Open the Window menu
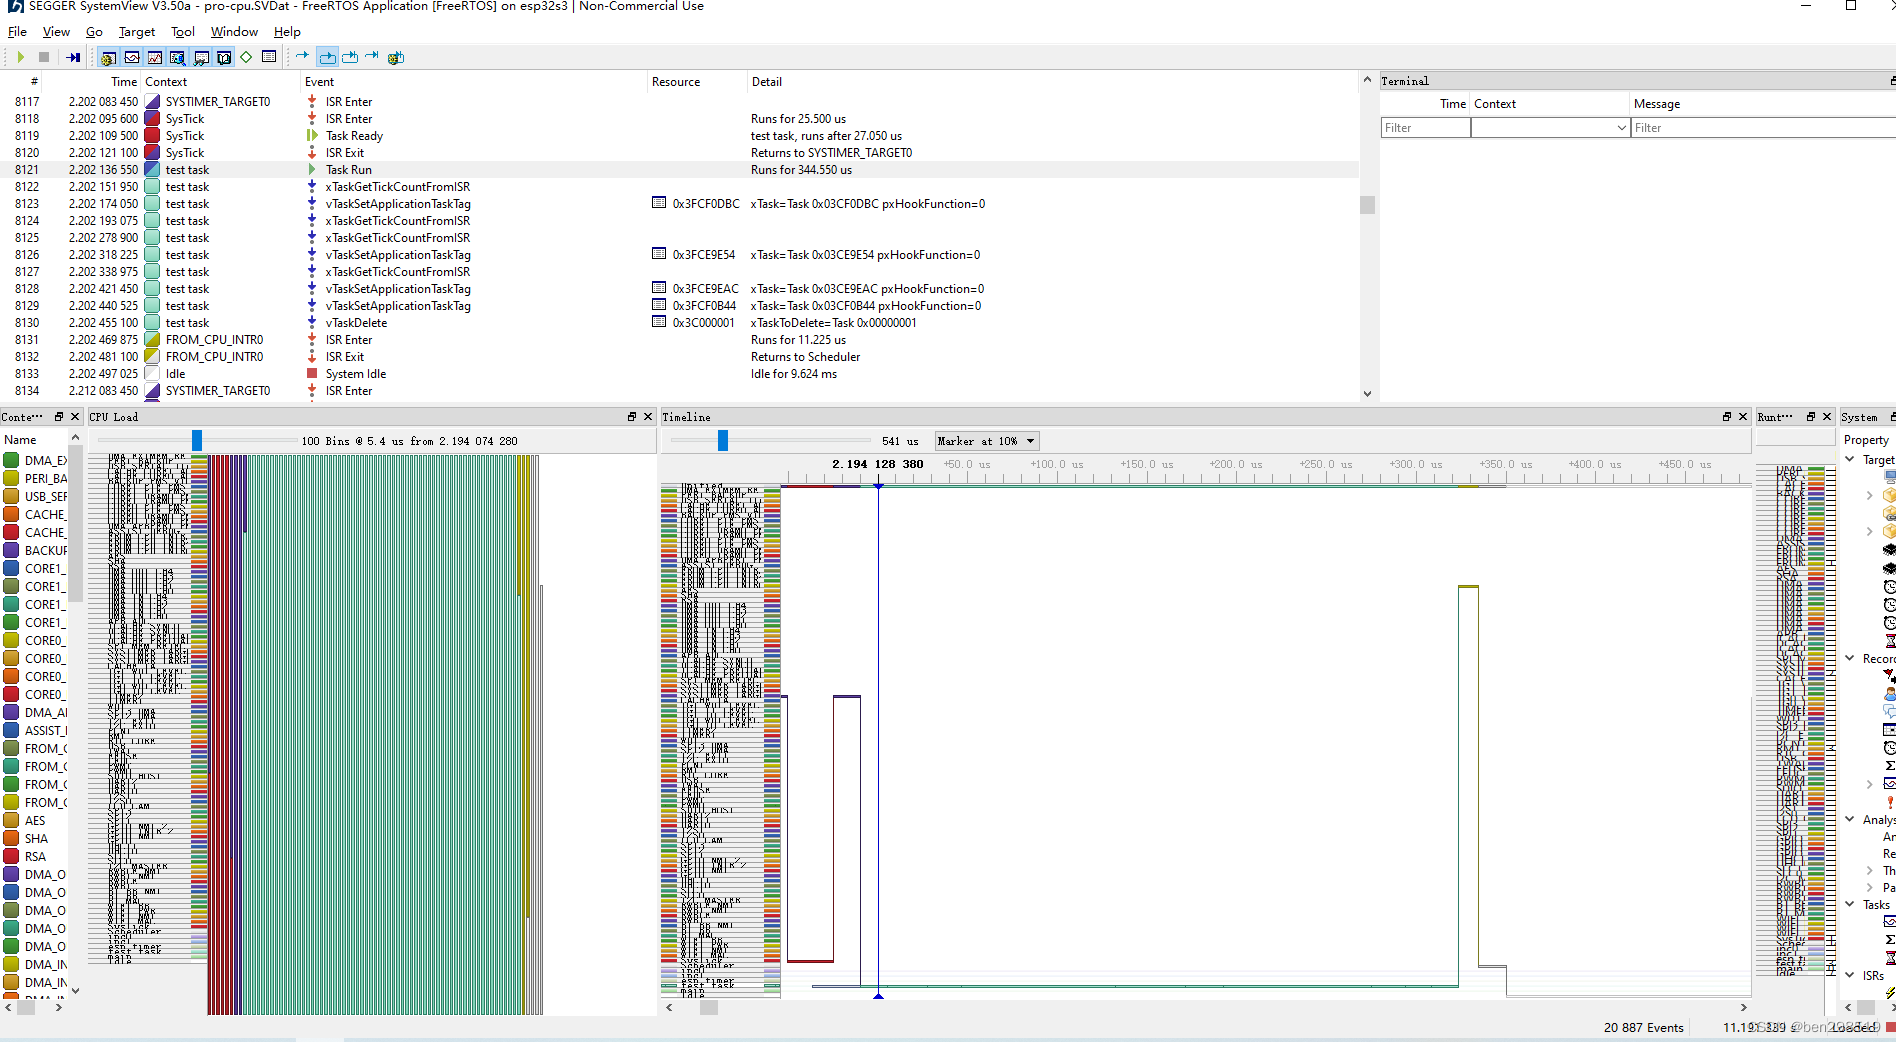Screen dimensions: 1896x1042 (234, 32)
